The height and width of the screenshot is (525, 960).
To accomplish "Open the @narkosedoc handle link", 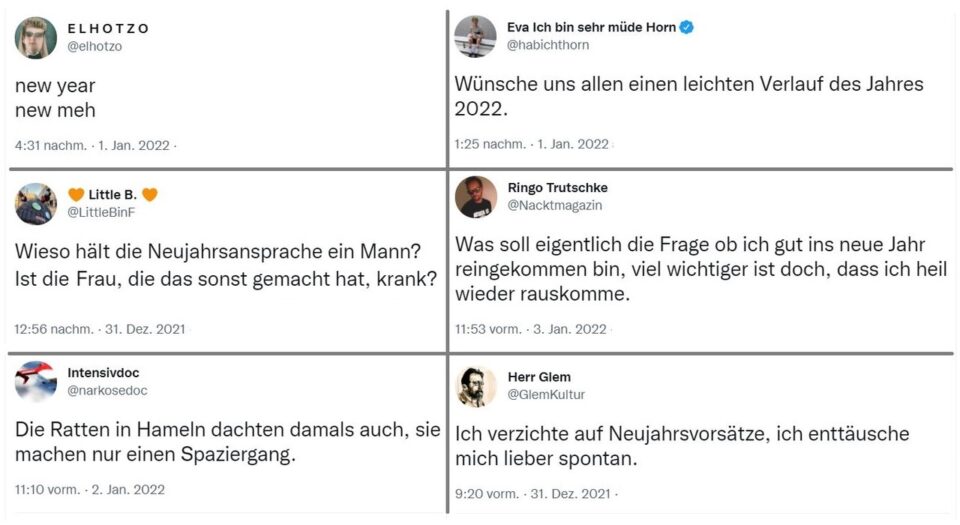I will pyautogui.click(x=107, y=390).
